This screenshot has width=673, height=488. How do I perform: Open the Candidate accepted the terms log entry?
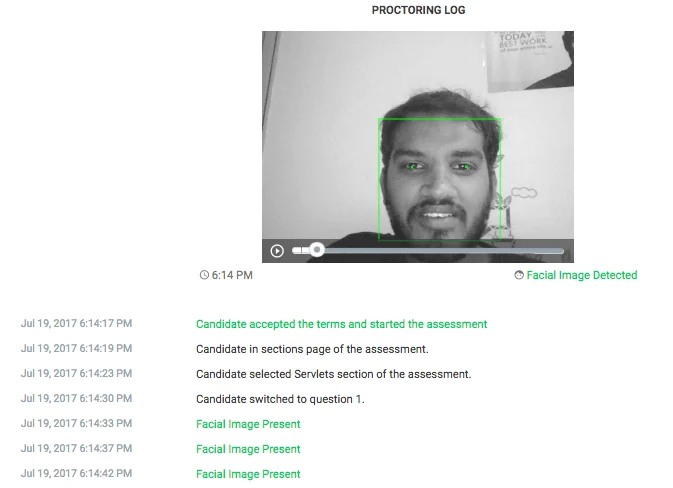pos(341,324)
